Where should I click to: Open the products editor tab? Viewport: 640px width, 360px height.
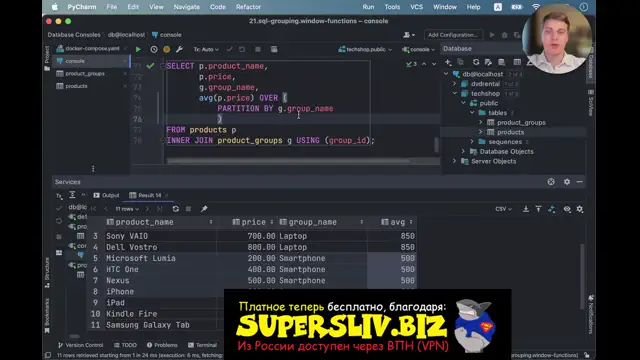pos(76,86)
